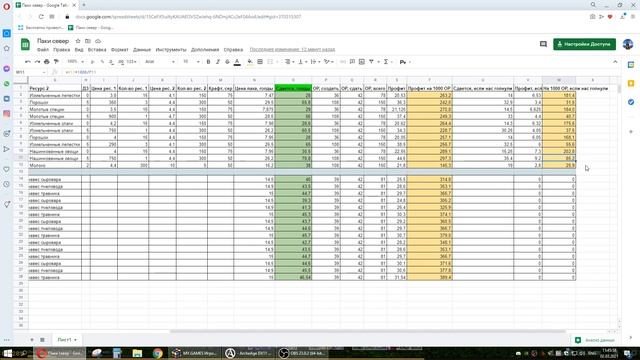This screenshot has width=640, height=360.
Task: Insert a comment from the toolbar
Action: pyautogui.click(x=352, y=62)
